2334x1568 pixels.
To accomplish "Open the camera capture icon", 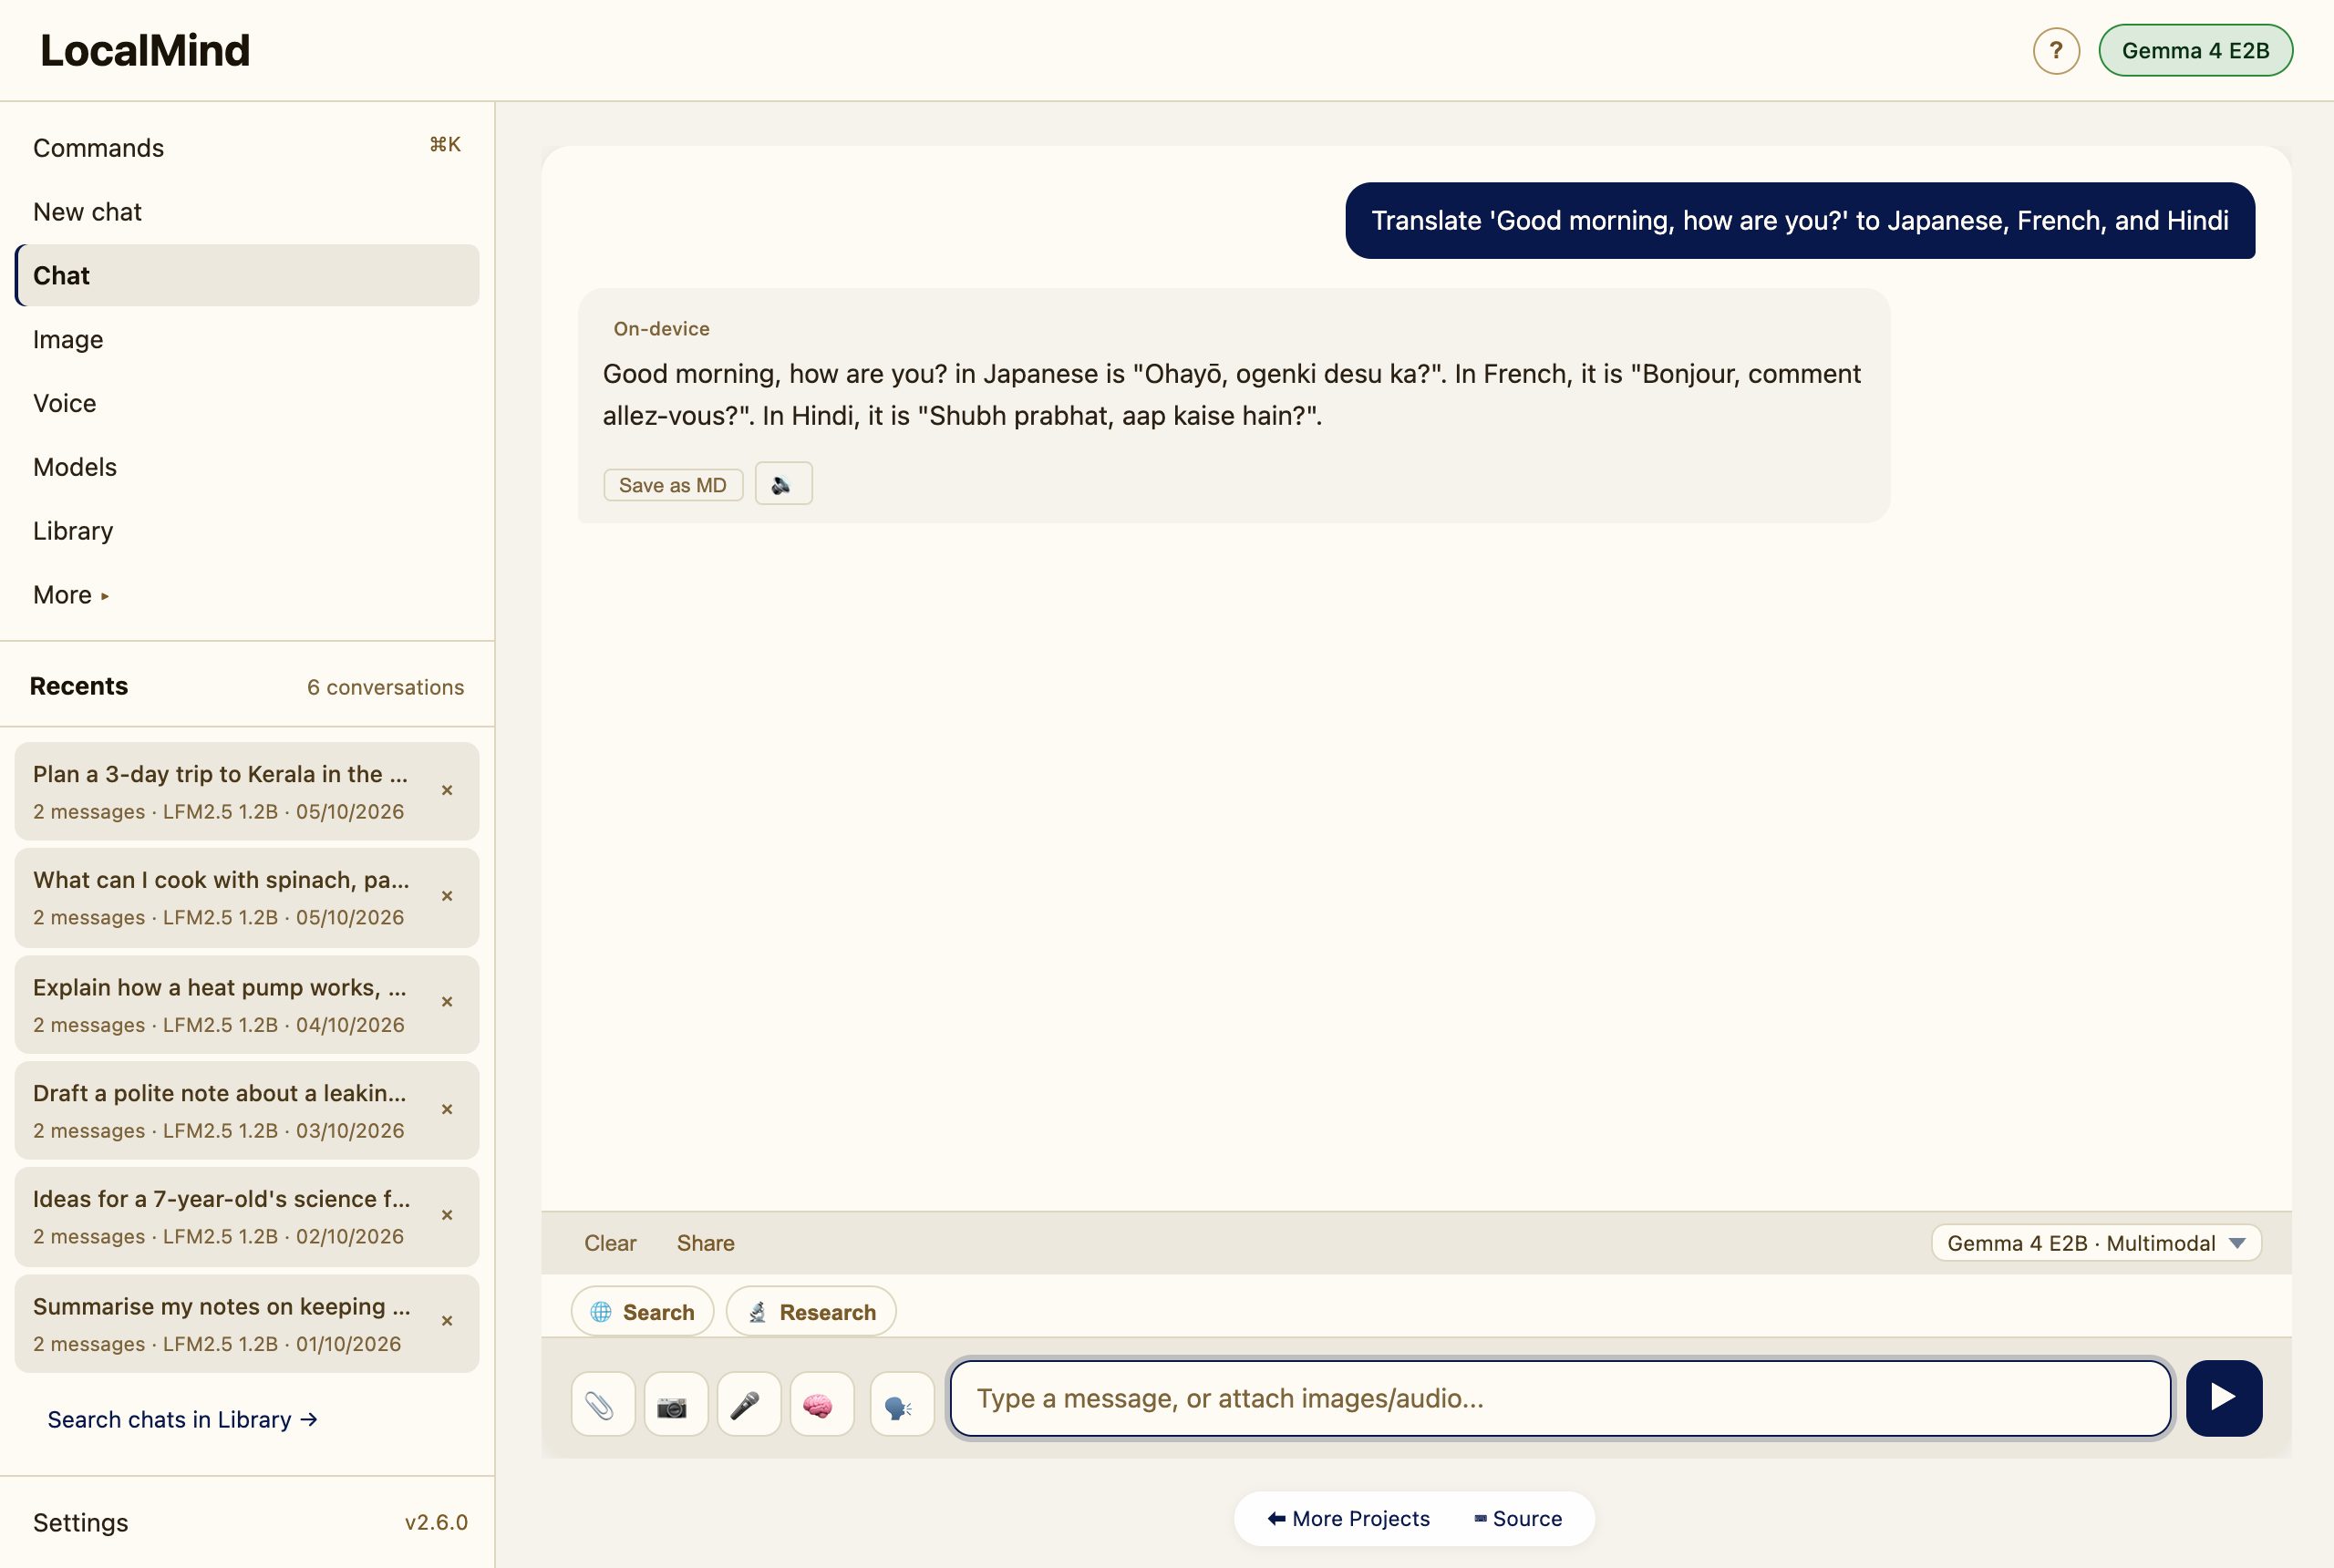I will [x=675, y=1404].
